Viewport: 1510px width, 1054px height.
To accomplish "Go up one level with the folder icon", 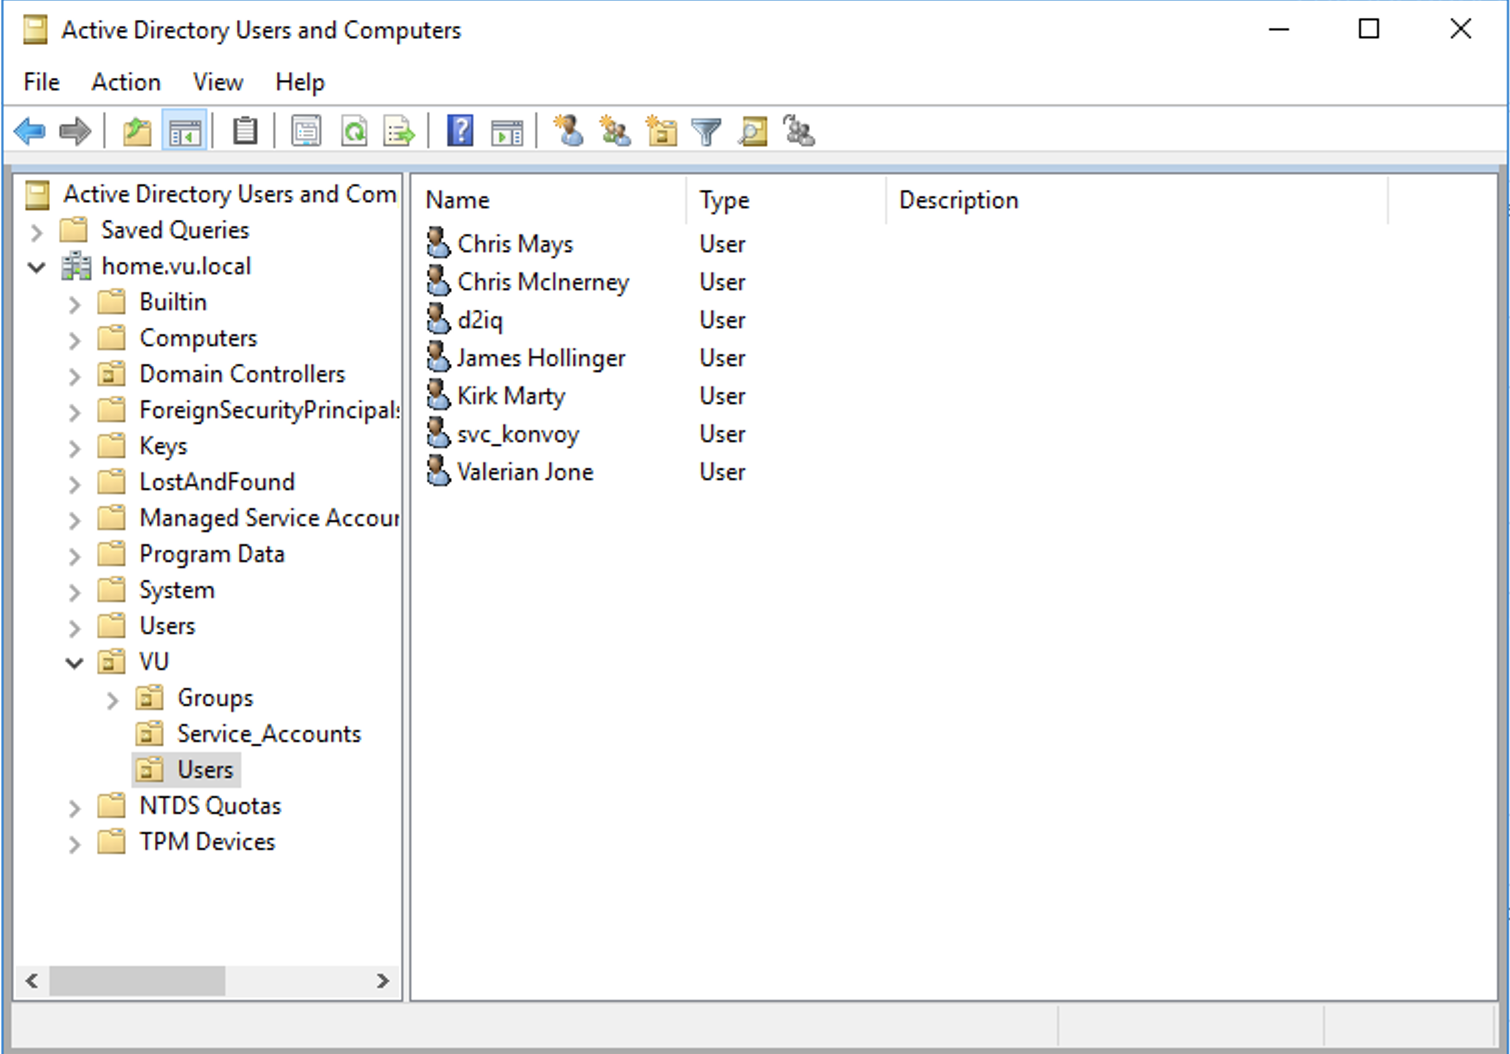I will click(x=137, y=131).
